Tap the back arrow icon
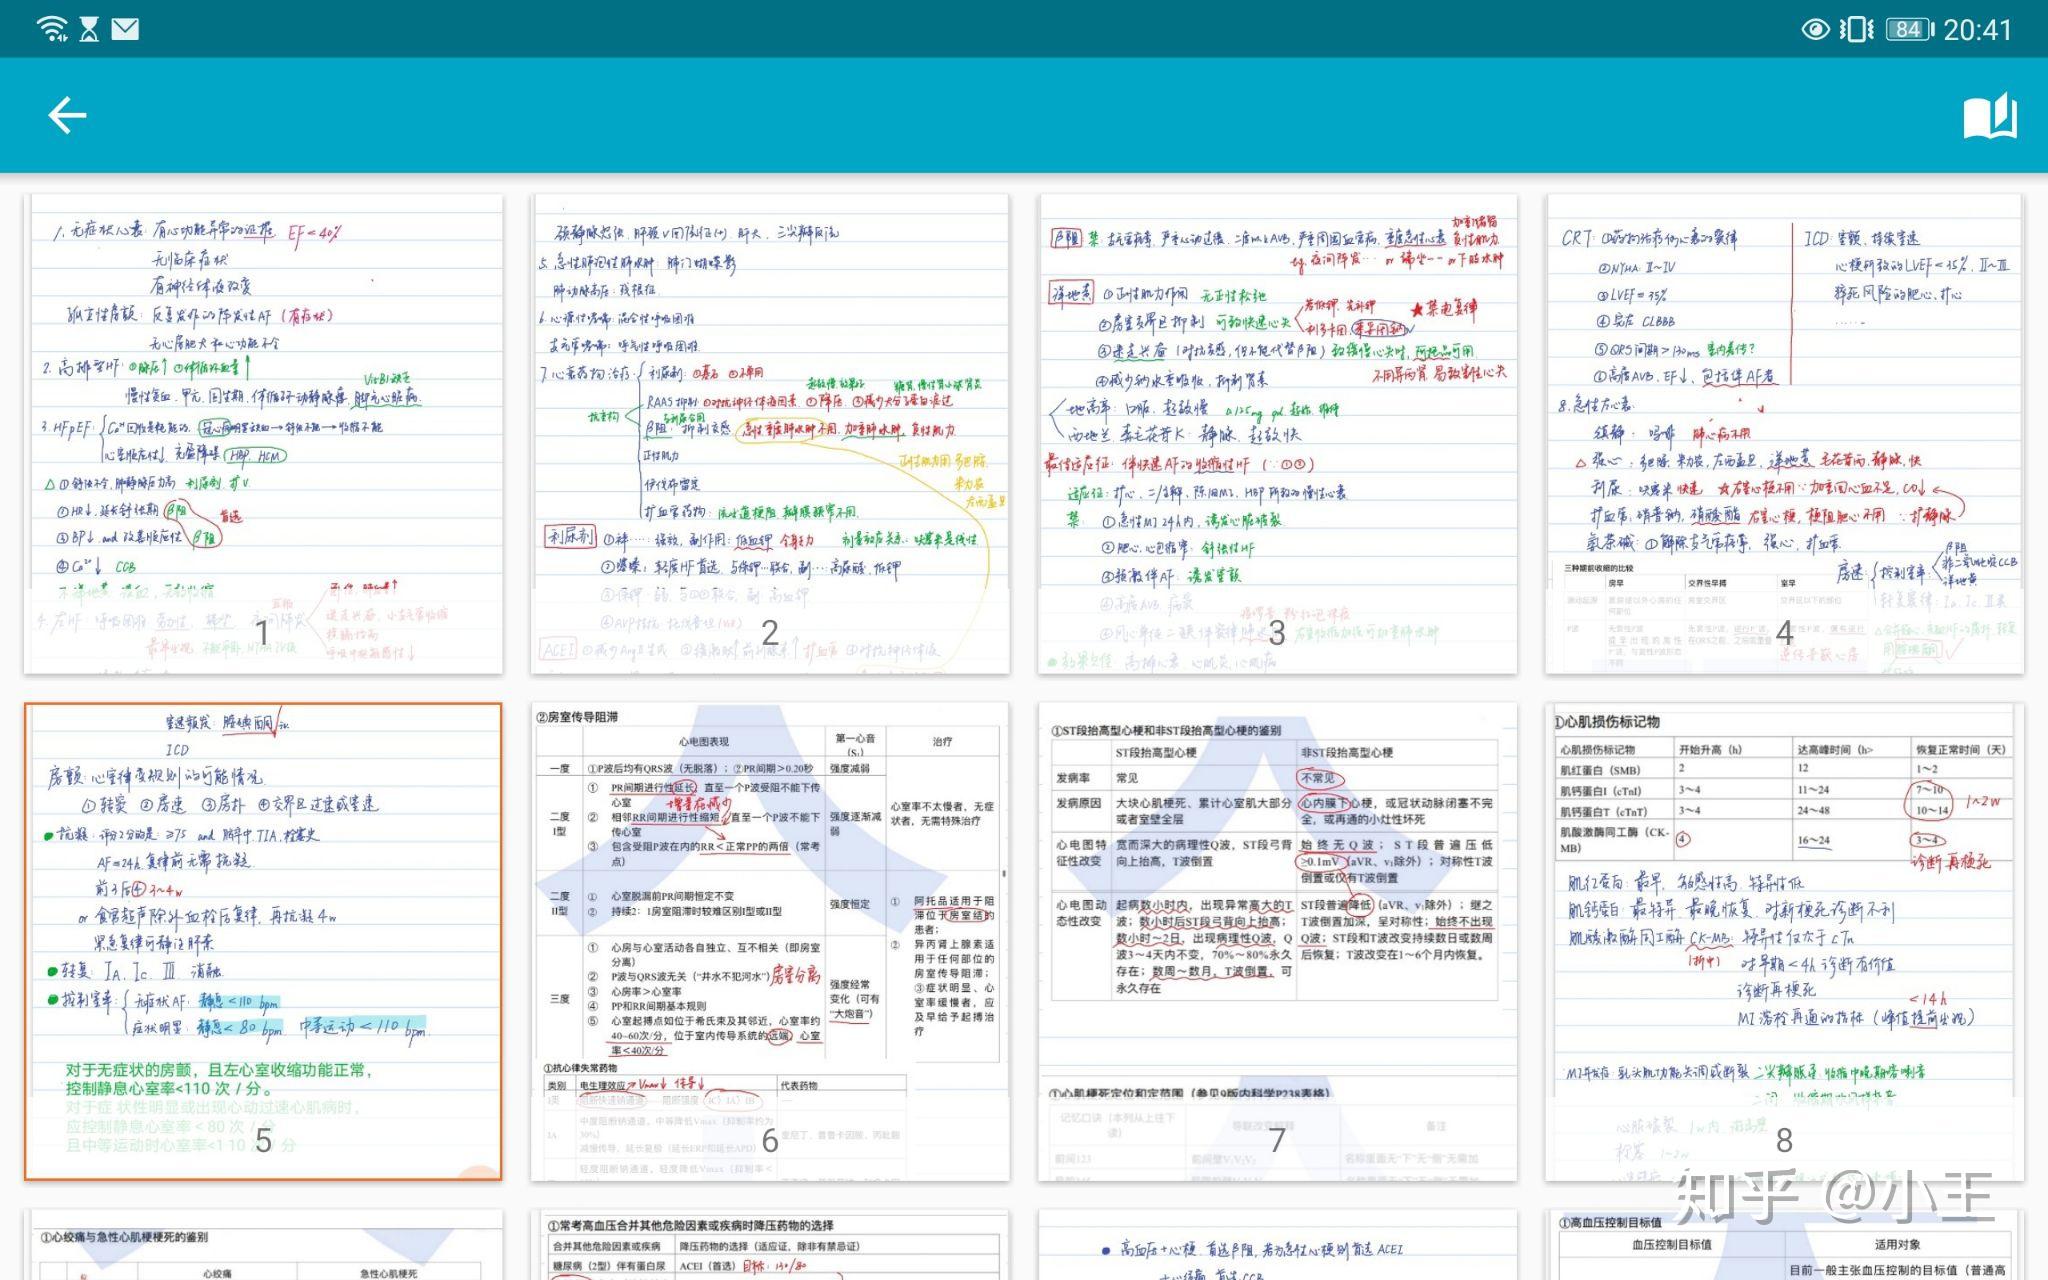The height and width of the screenshot is (1280, 2048). pos(67,116)
